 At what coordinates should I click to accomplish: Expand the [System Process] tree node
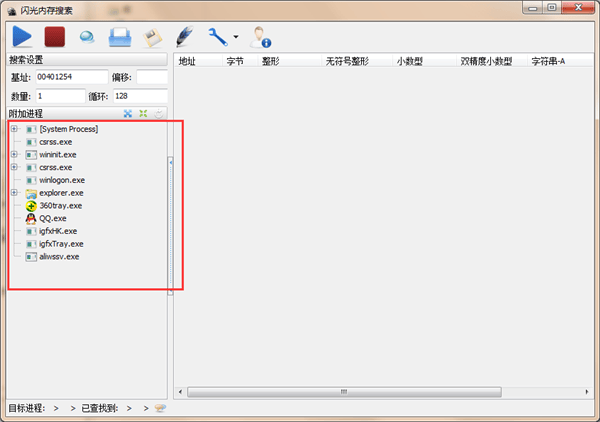tap(13, 129)
